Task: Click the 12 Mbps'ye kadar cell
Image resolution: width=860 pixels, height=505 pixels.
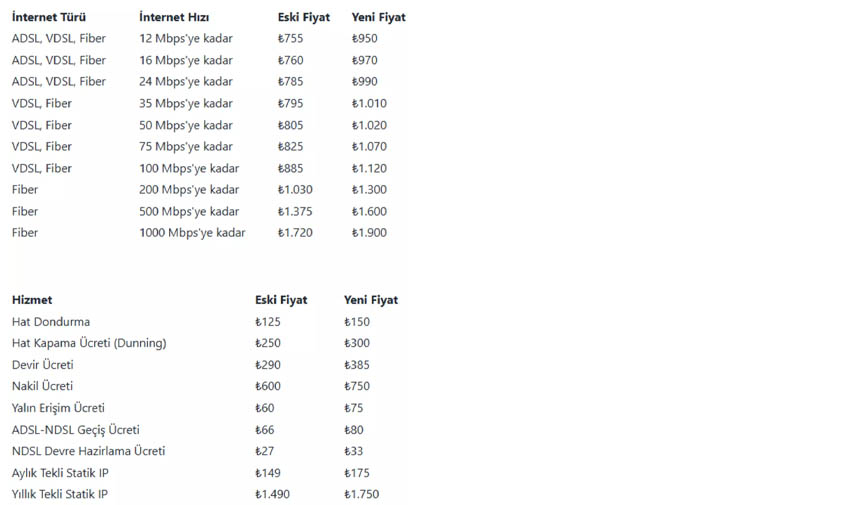Action: click(186, 38)
